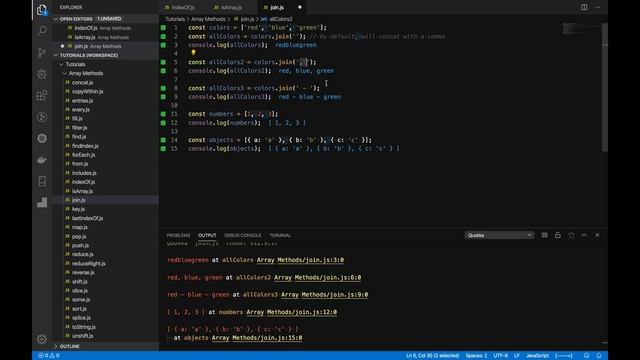Click the UTF-8 encoding status item
This screenshot has height=360, width=640.
point(500,356)
